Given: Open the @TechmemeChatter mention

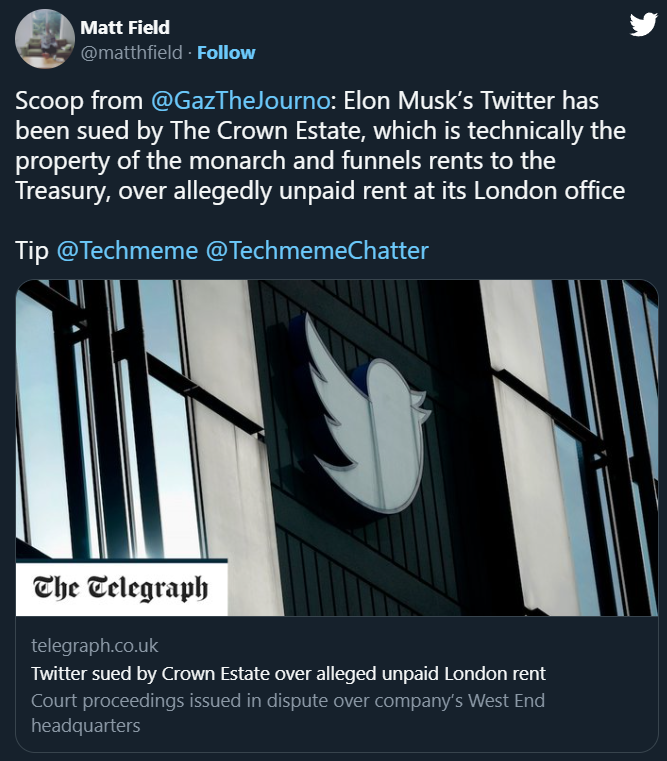Looking at the screenshot, I should (x=317, y=249).
